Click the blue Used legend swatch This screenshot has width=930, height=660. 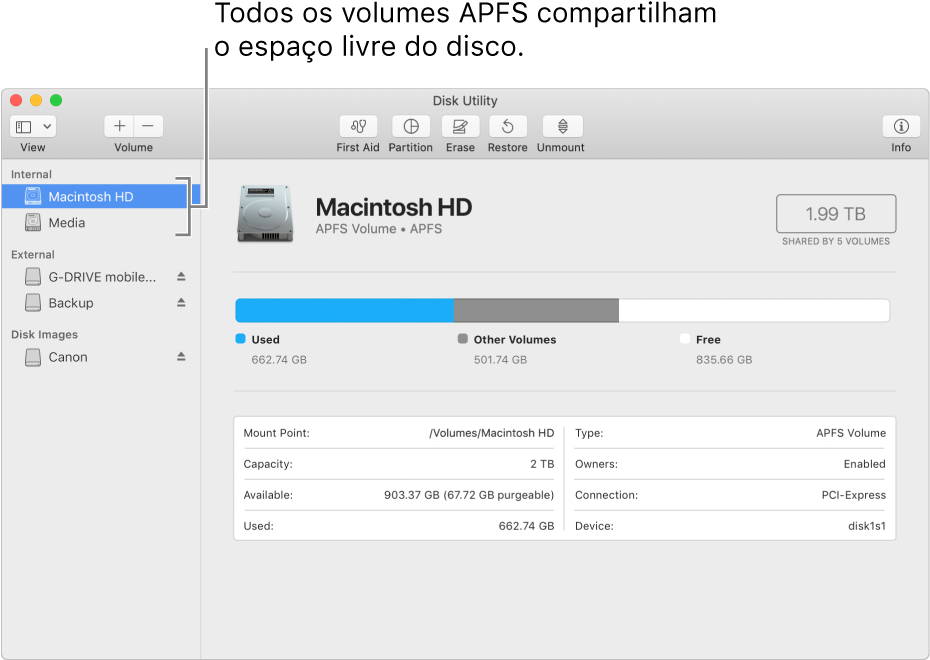tap(239, 339)
